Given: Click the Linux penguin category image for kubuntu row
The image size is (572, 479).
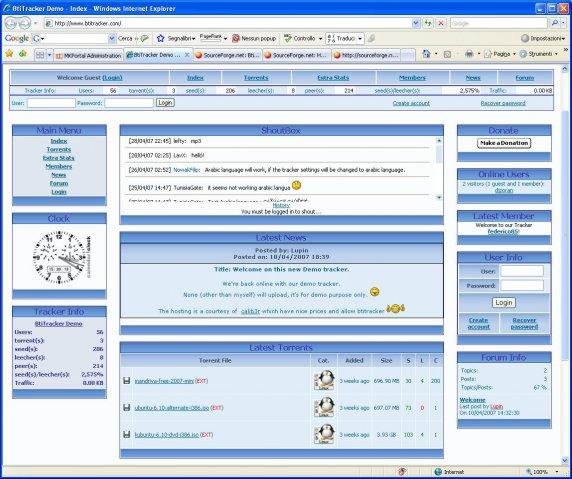Looking at the screenshot, I should coord(324,434).
